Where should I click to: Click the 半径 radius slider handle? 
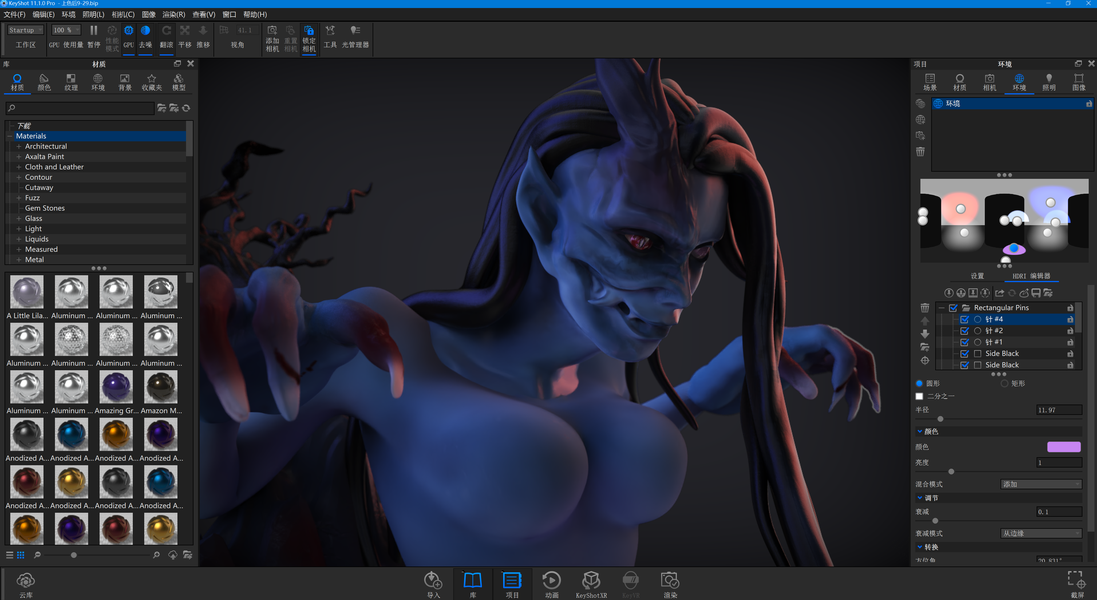tap(940, 419)
